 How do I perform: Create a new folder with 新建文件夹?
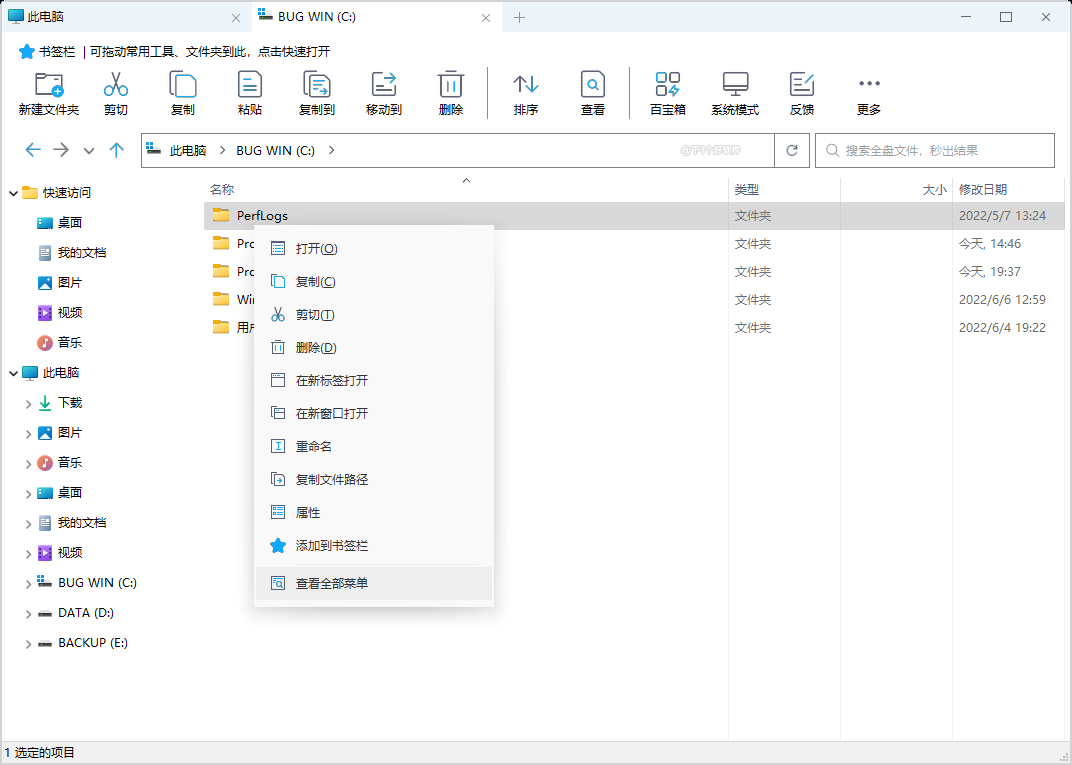[43, 92]
